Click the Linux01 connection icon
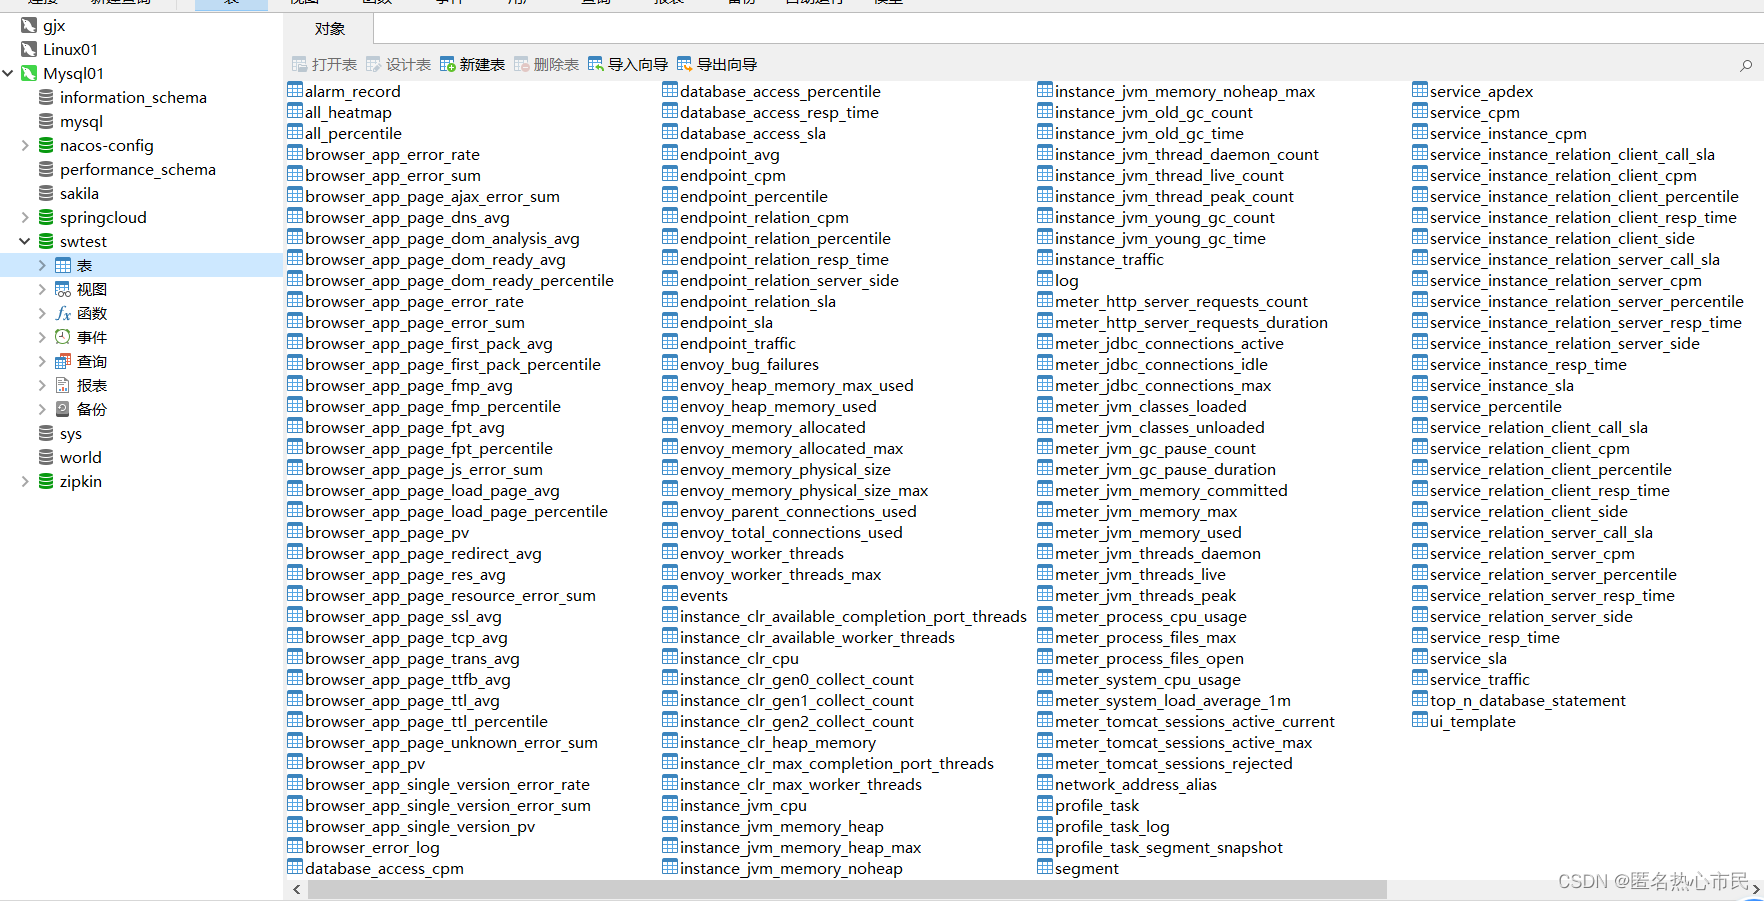Screen dimensions: 1764x901 pyautogui.click(x=29, y=49)
